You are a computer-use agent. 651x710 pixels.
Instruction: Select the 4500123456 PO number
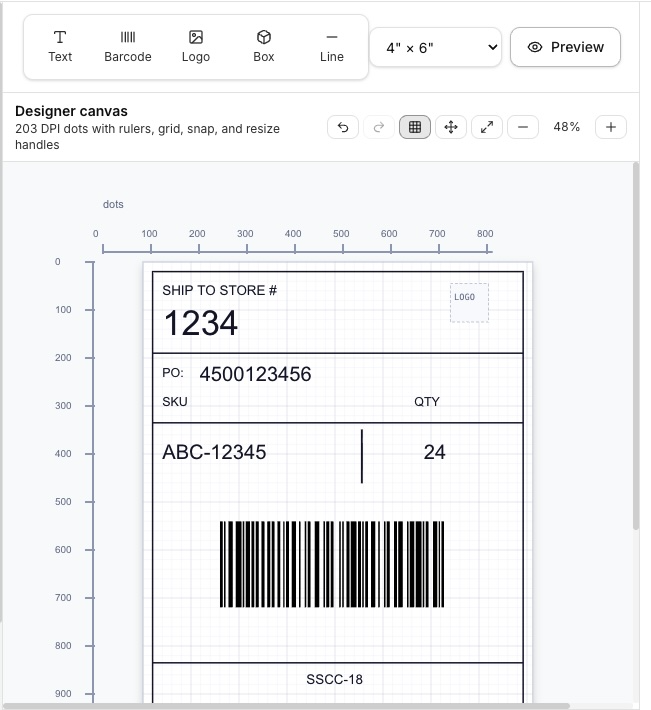[255, 374]
